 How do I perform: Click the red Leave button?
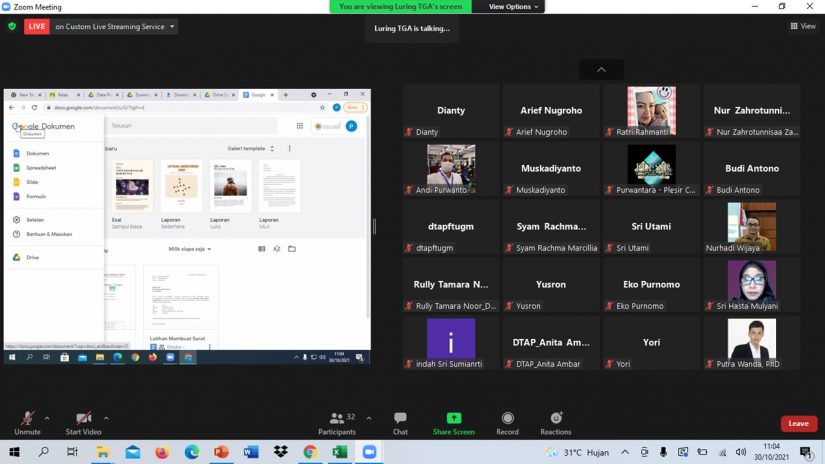coord(798,423)
